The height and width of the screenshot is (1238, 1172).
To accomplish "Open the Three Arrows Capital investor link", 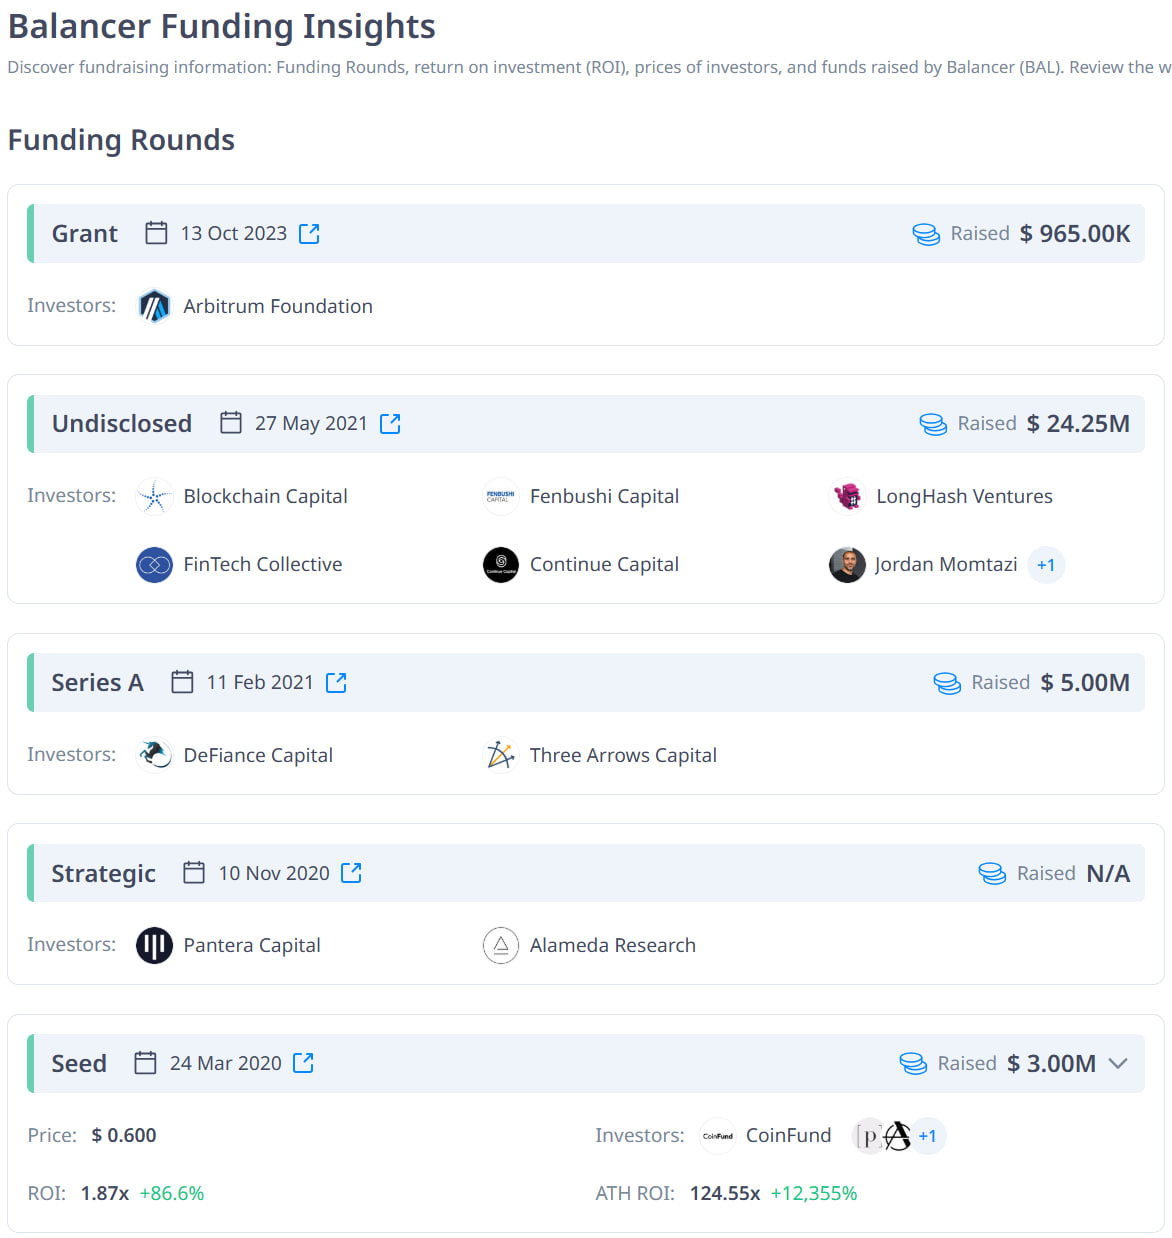I will (623, 756).
